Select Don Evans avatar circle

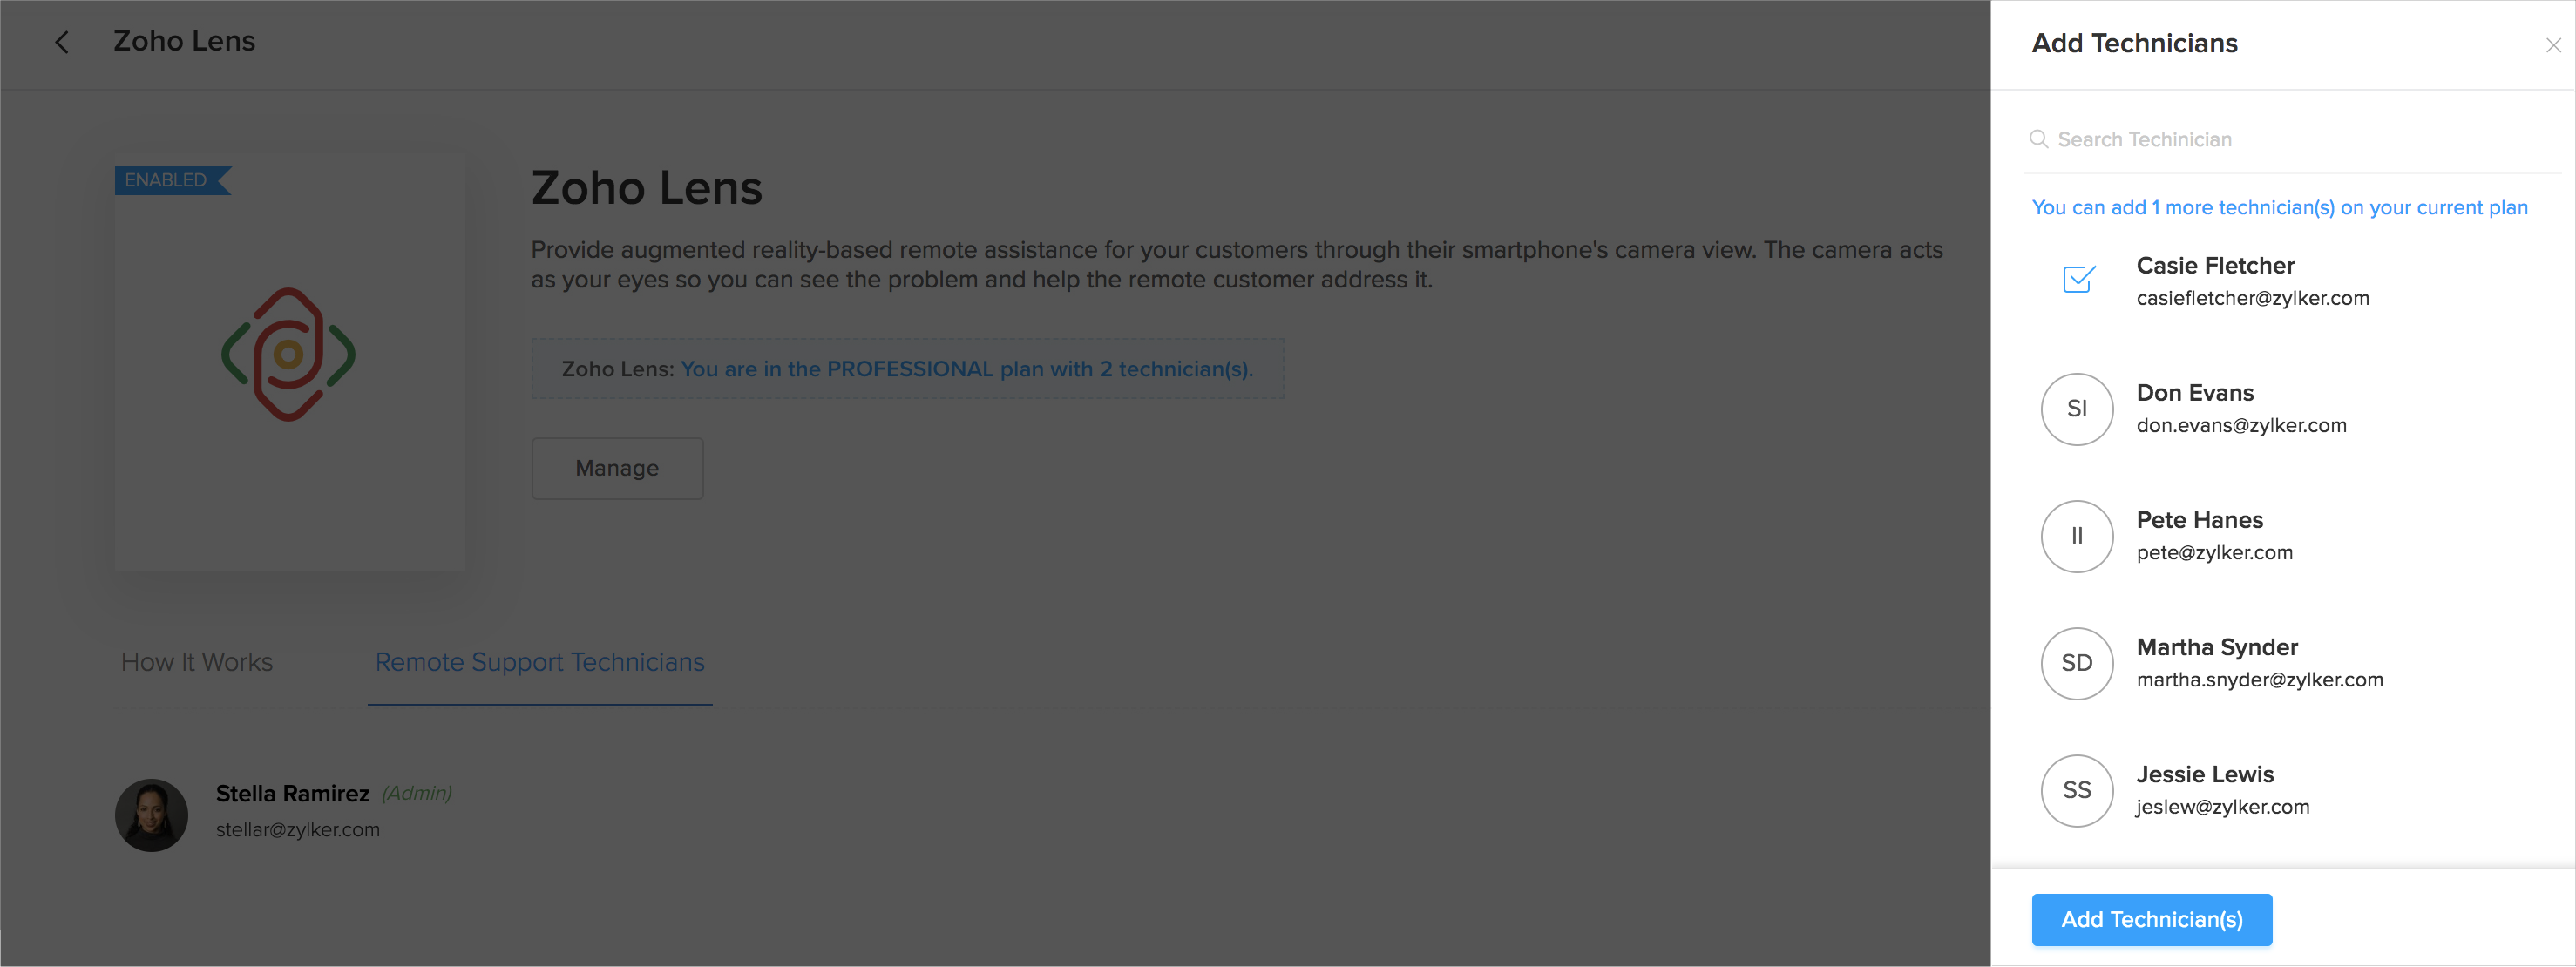click(2076, 409)
